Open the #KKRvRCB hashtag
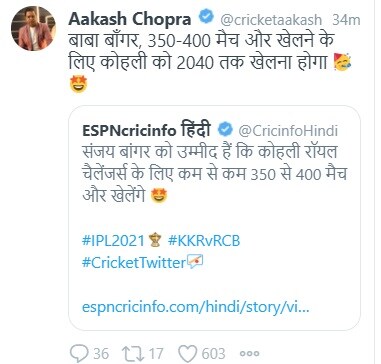Viewport: 381px width, 364px height. coord(204,240)
